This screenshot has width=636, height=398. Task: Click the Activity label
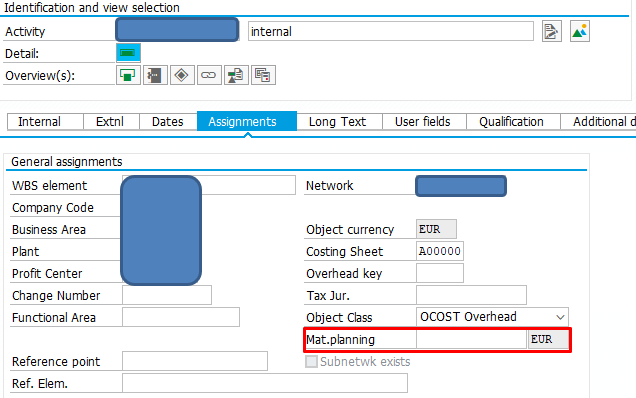[x=25, y=32]
